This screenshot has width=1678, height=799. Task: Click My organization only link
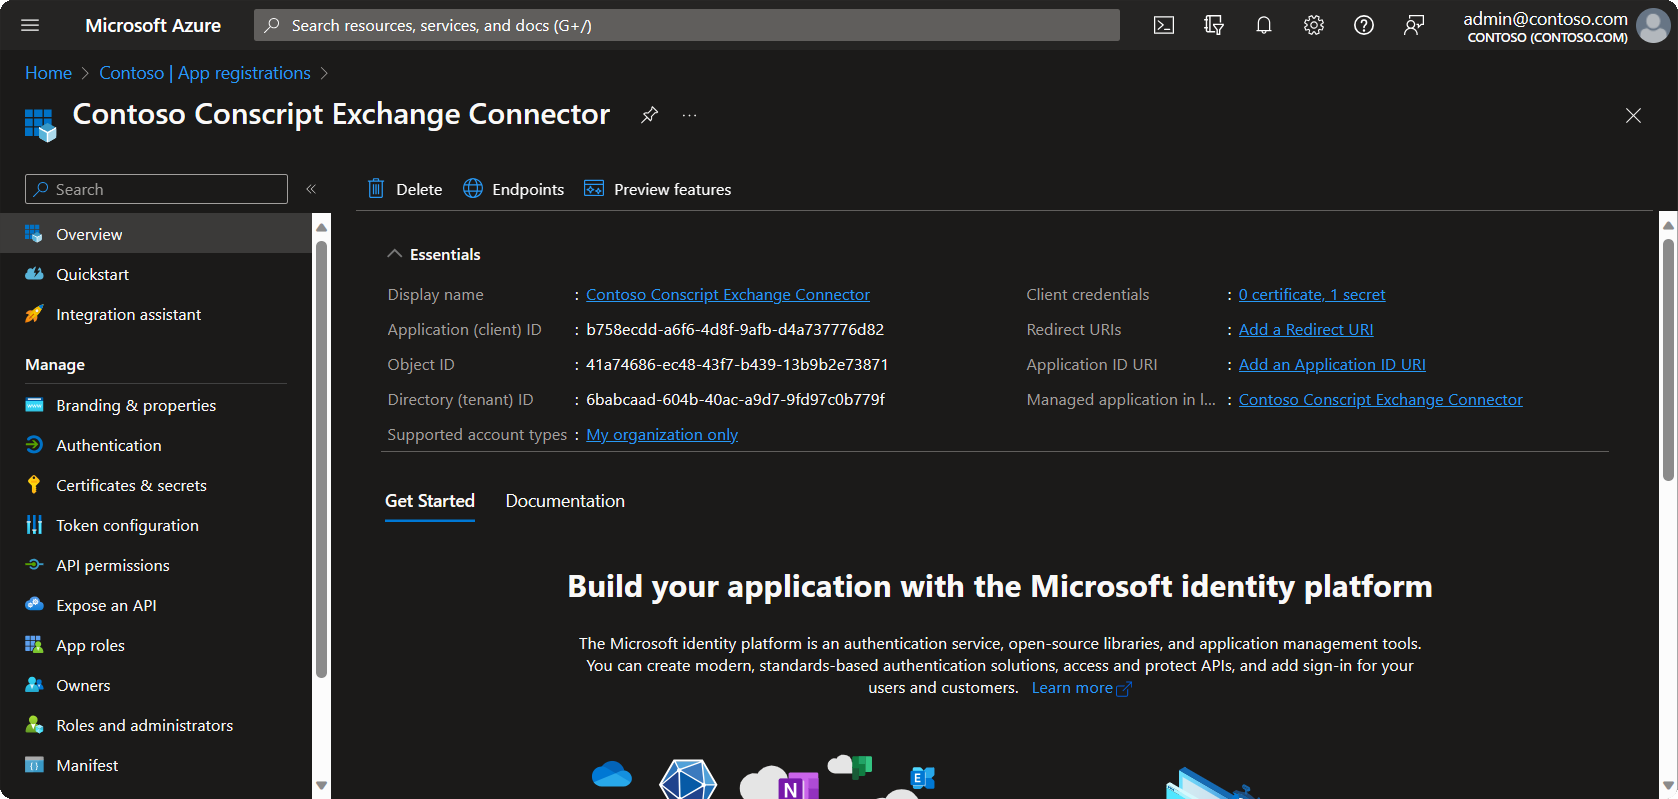coord(662,434)
